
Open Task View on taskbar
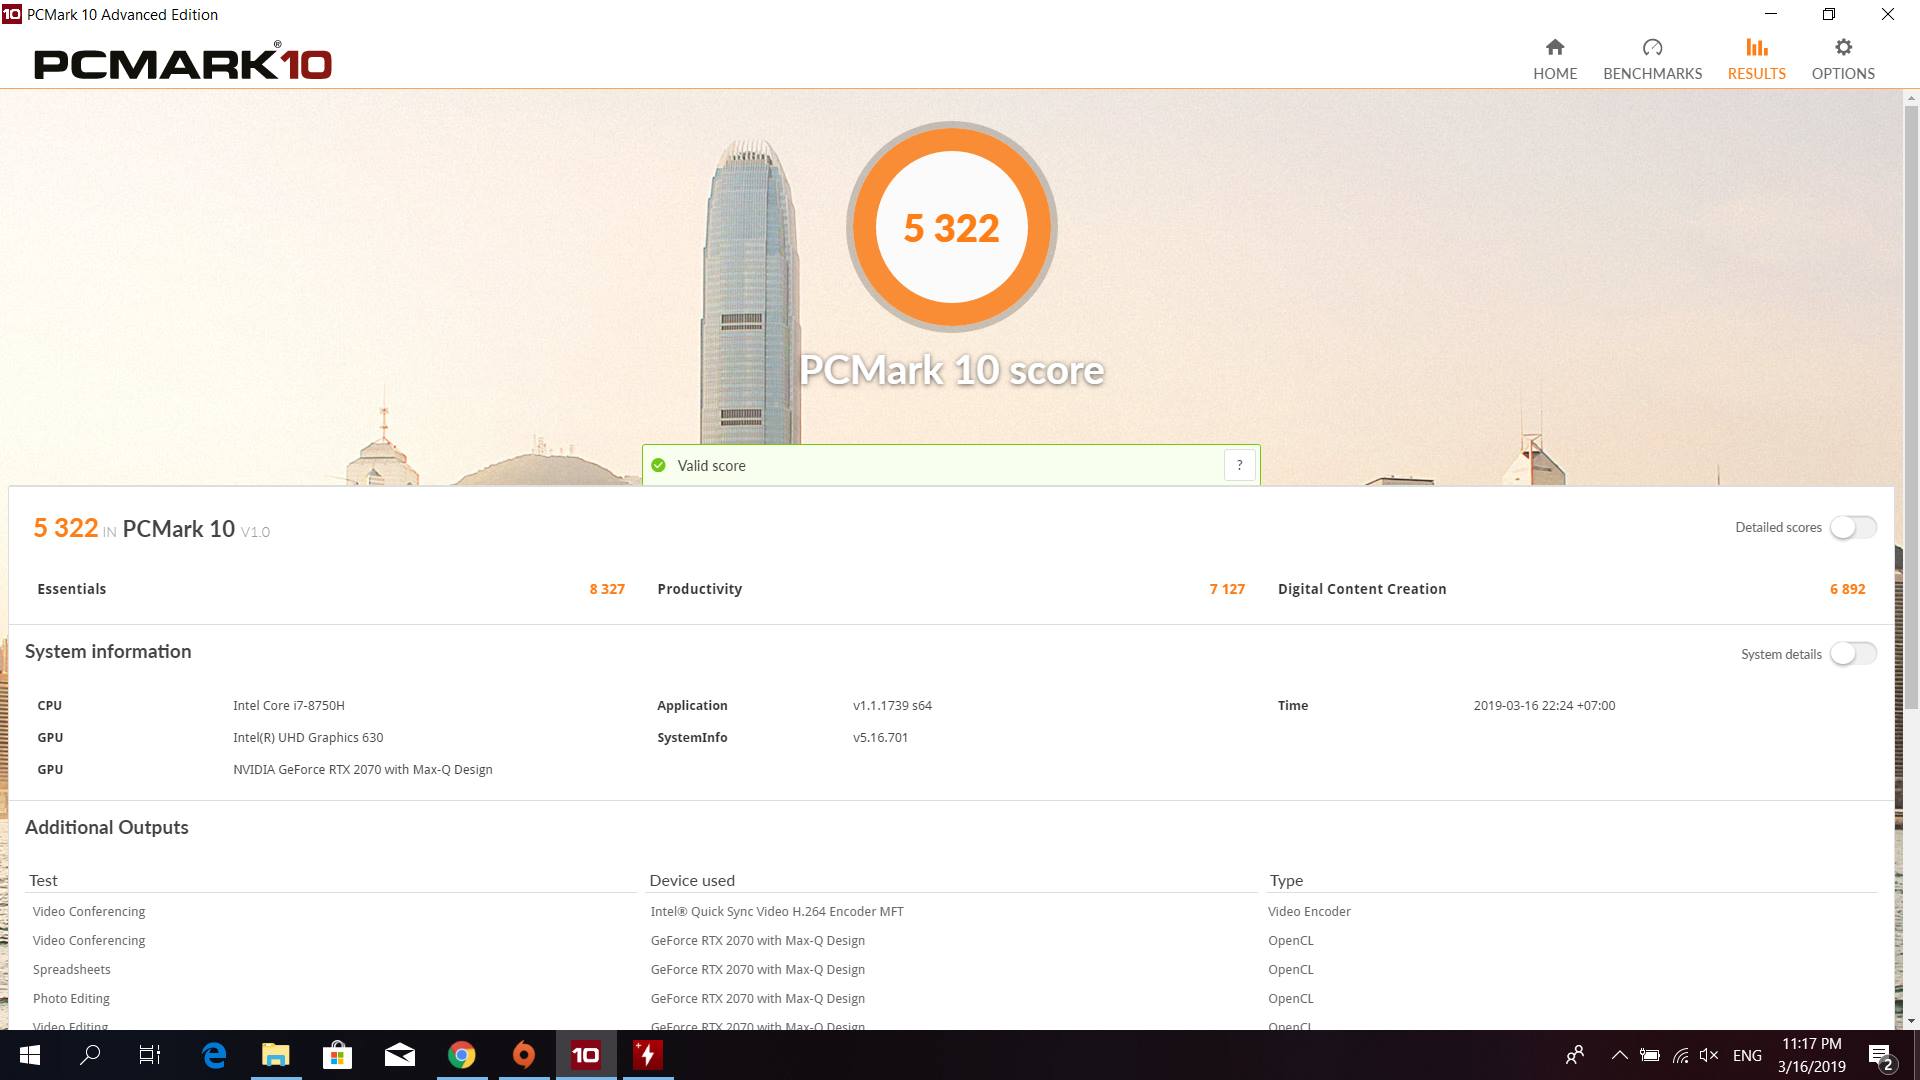click(150, 1055)
